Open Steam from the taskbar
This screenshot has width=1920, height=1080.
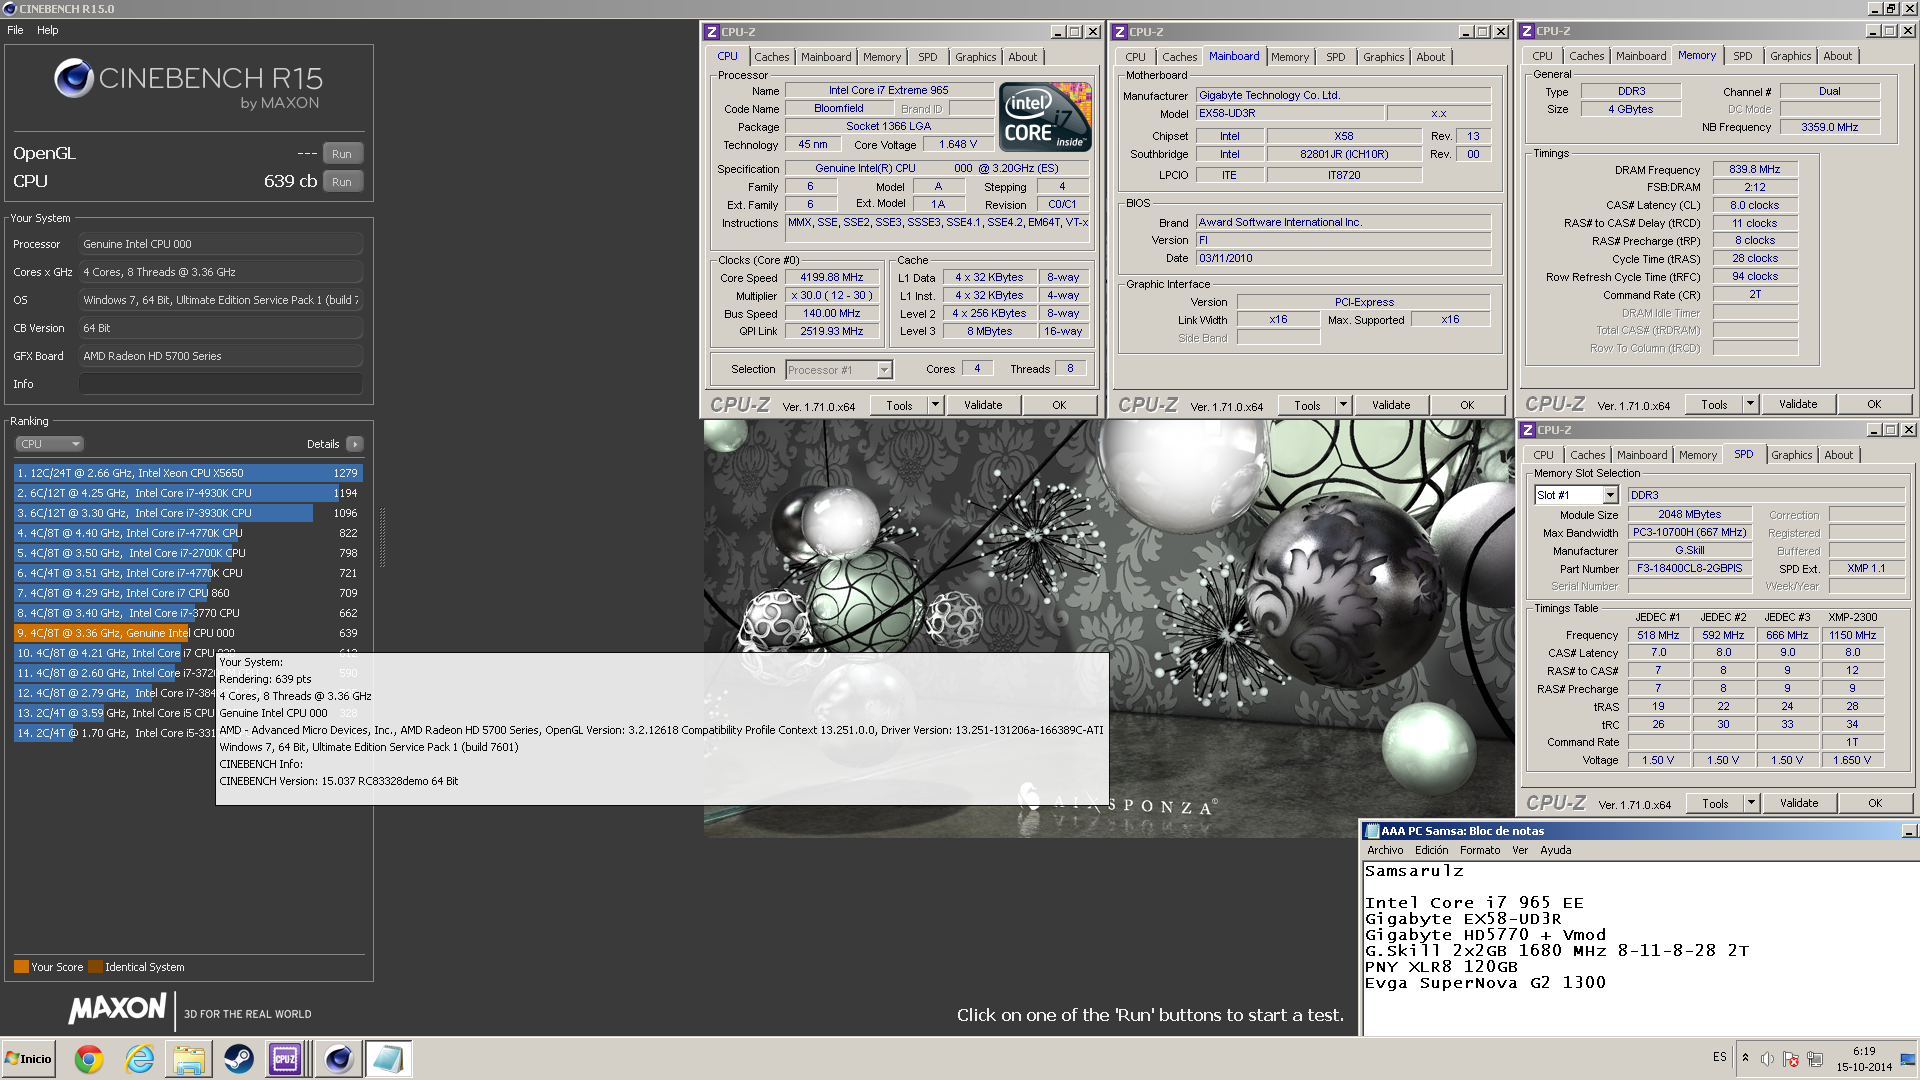point(238,1059)
